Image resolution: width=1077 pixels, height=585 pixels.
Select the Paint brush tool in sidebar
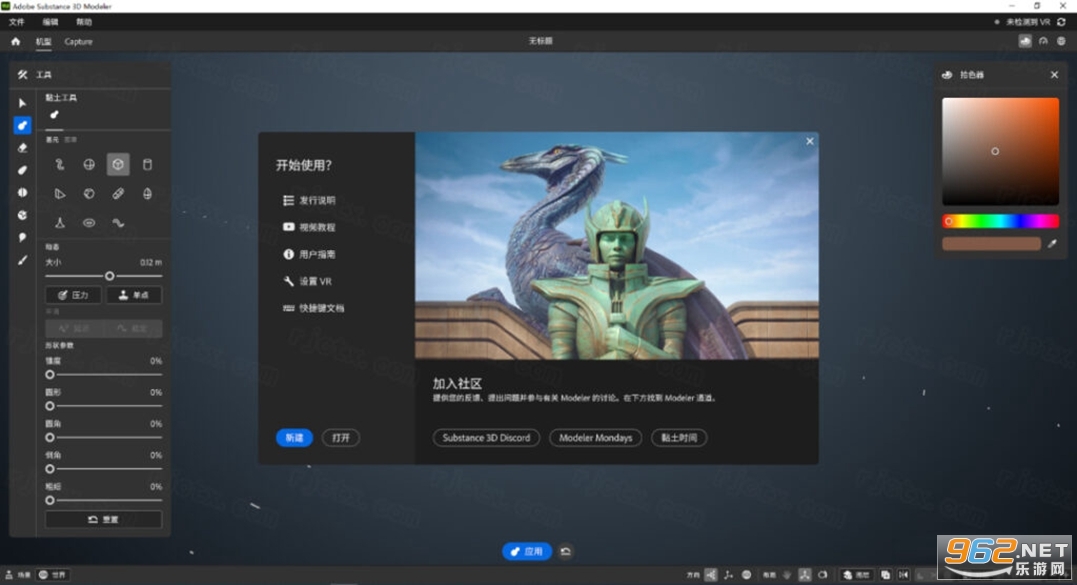(22, 260)
